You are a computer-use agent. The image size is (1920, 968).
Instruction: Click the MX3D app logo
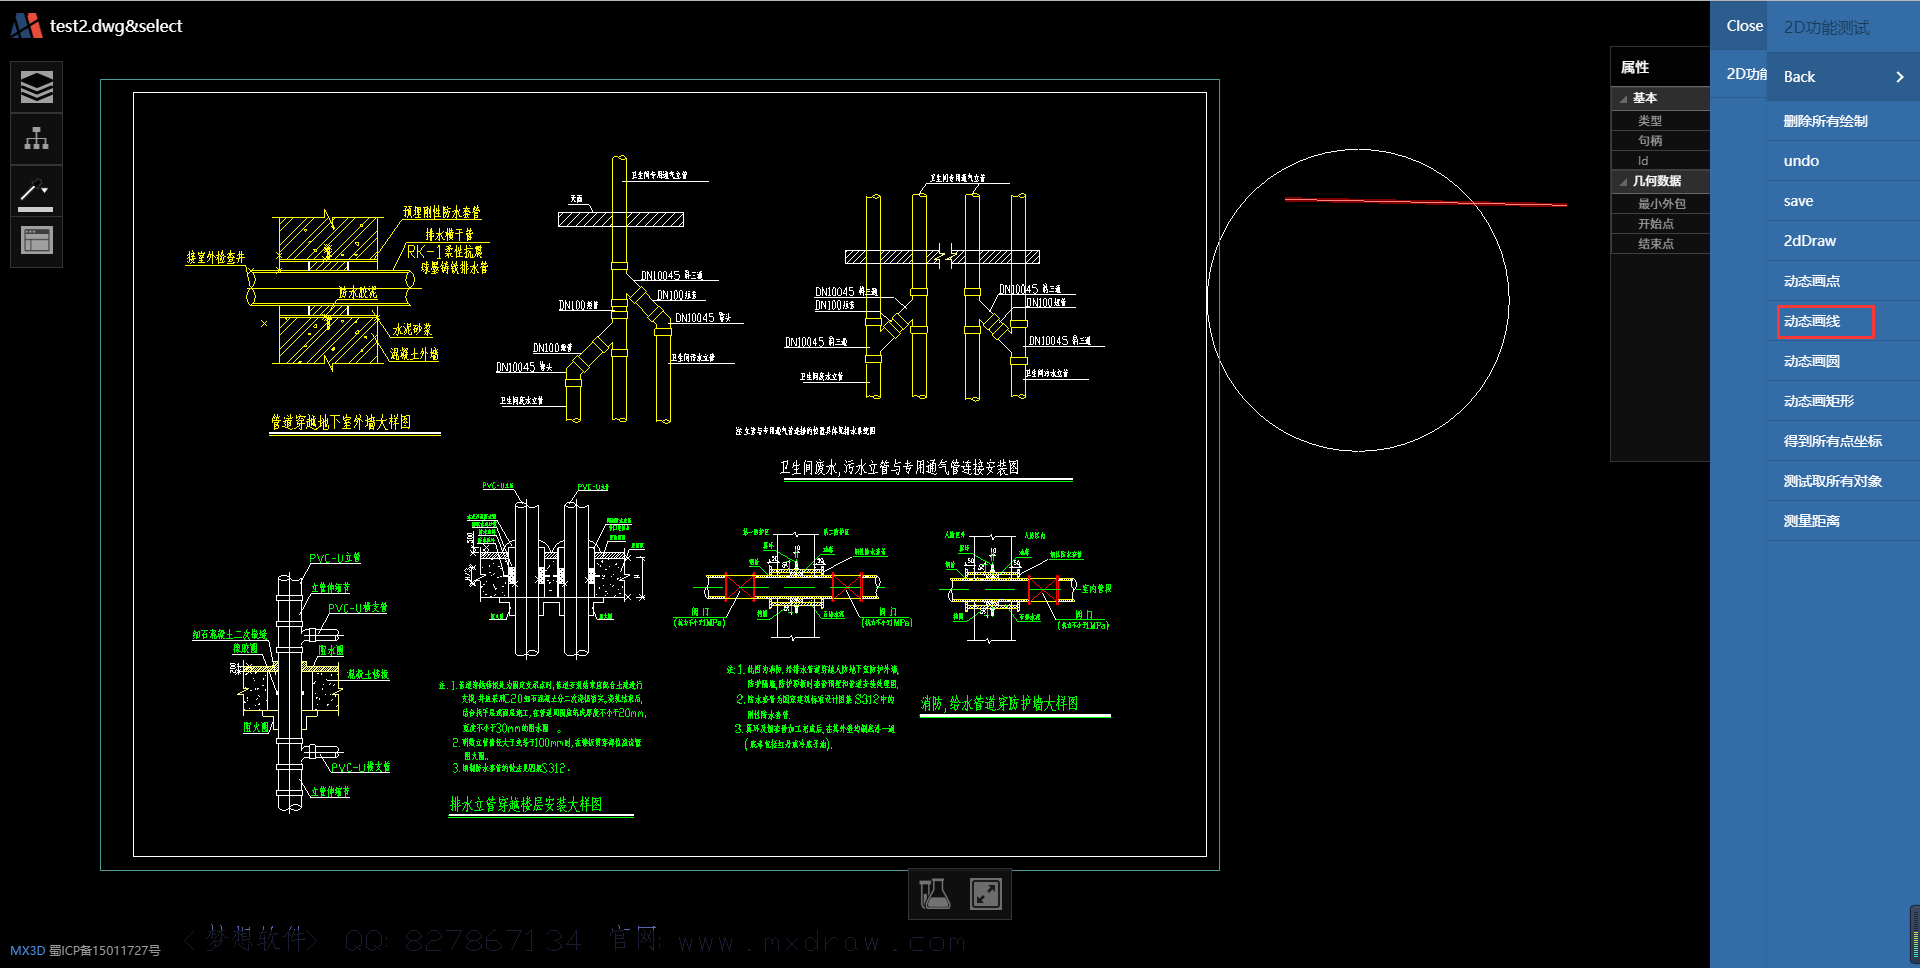(26, 26)
